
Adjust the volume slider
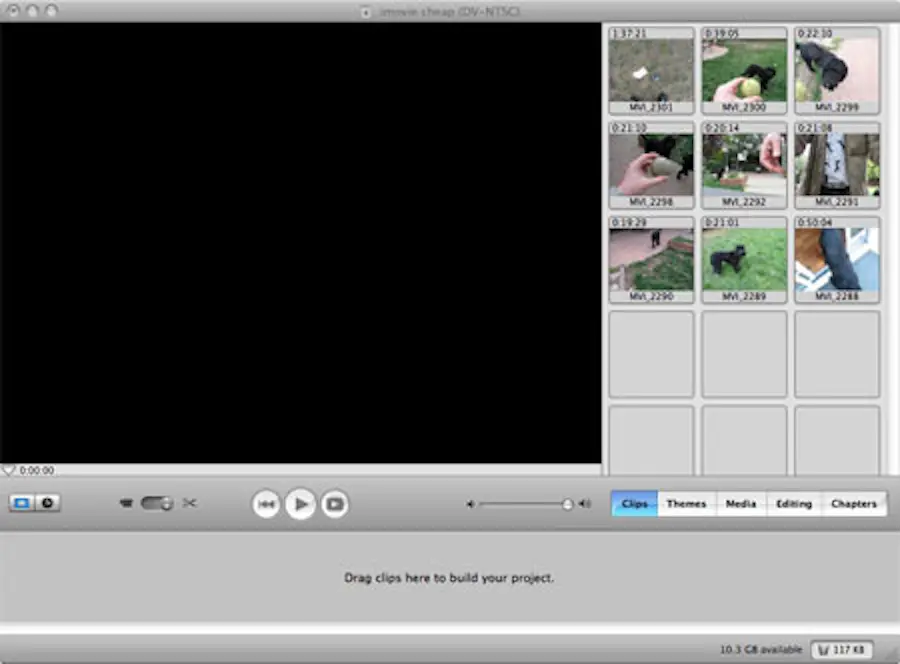tap(566, 504)
